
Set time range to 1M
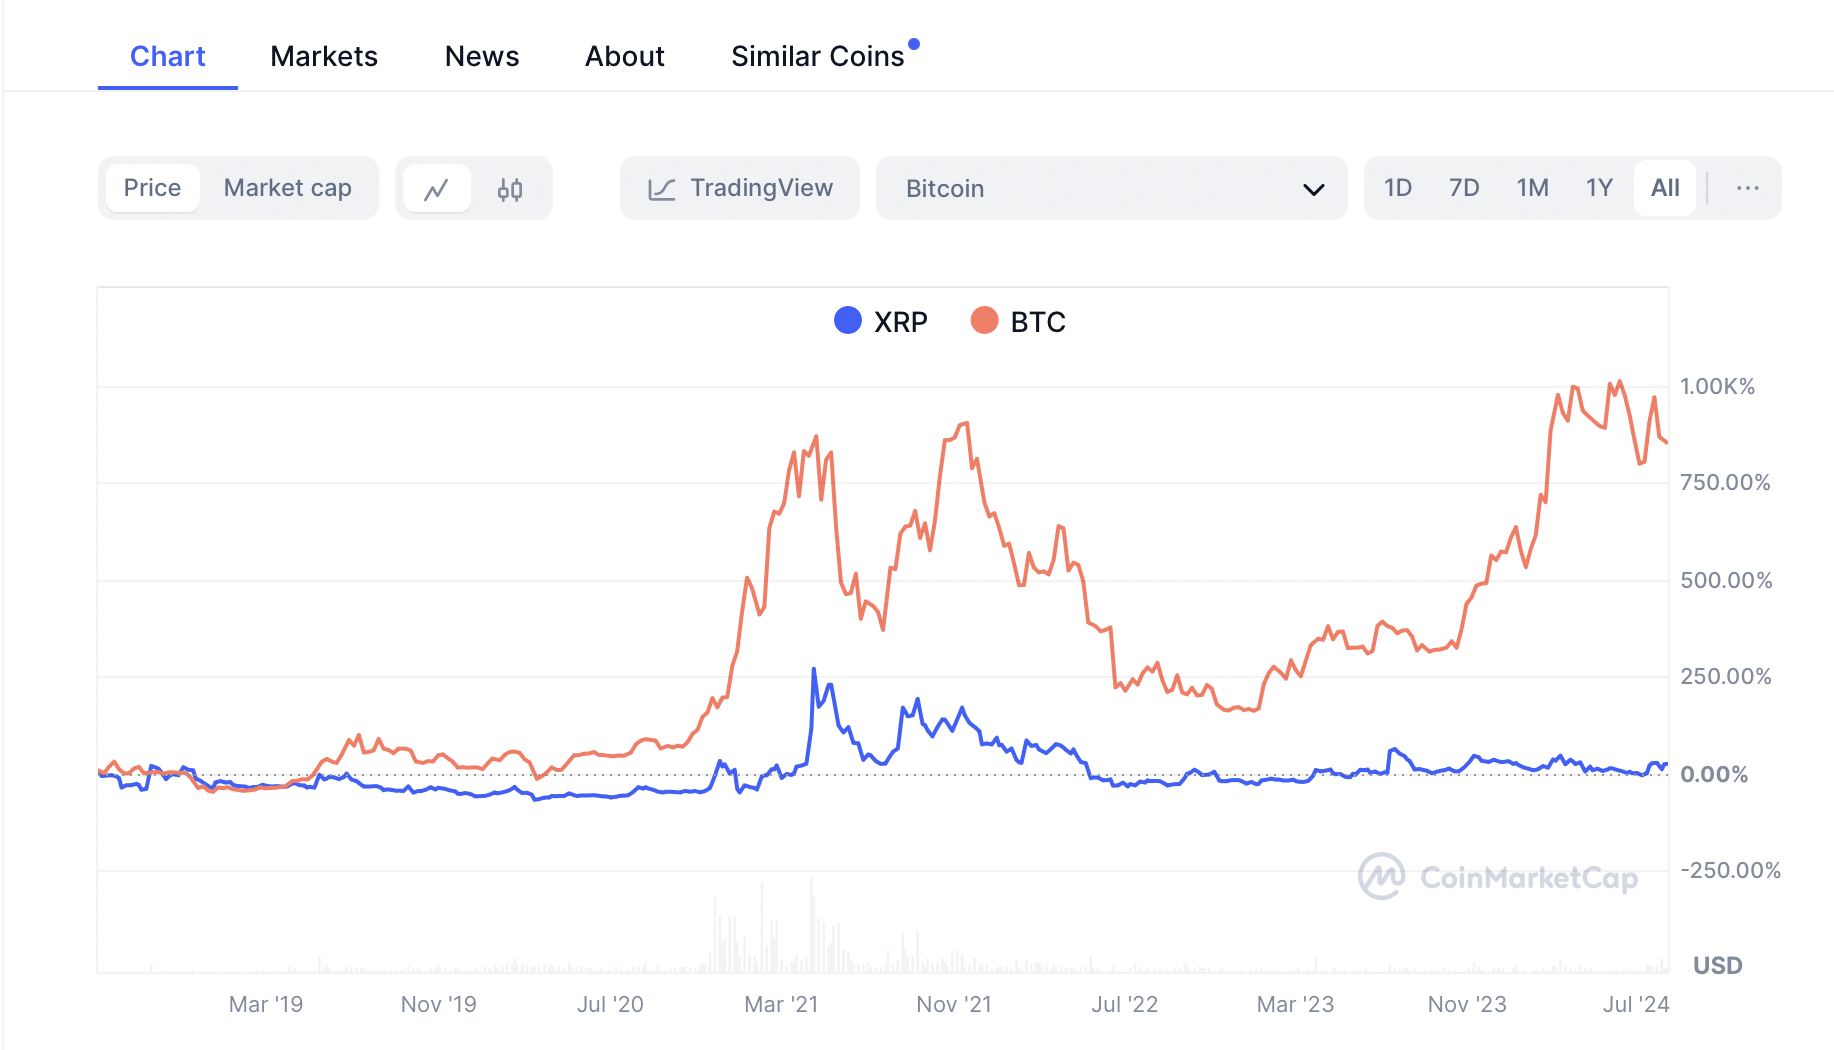tap(1532, 188)
